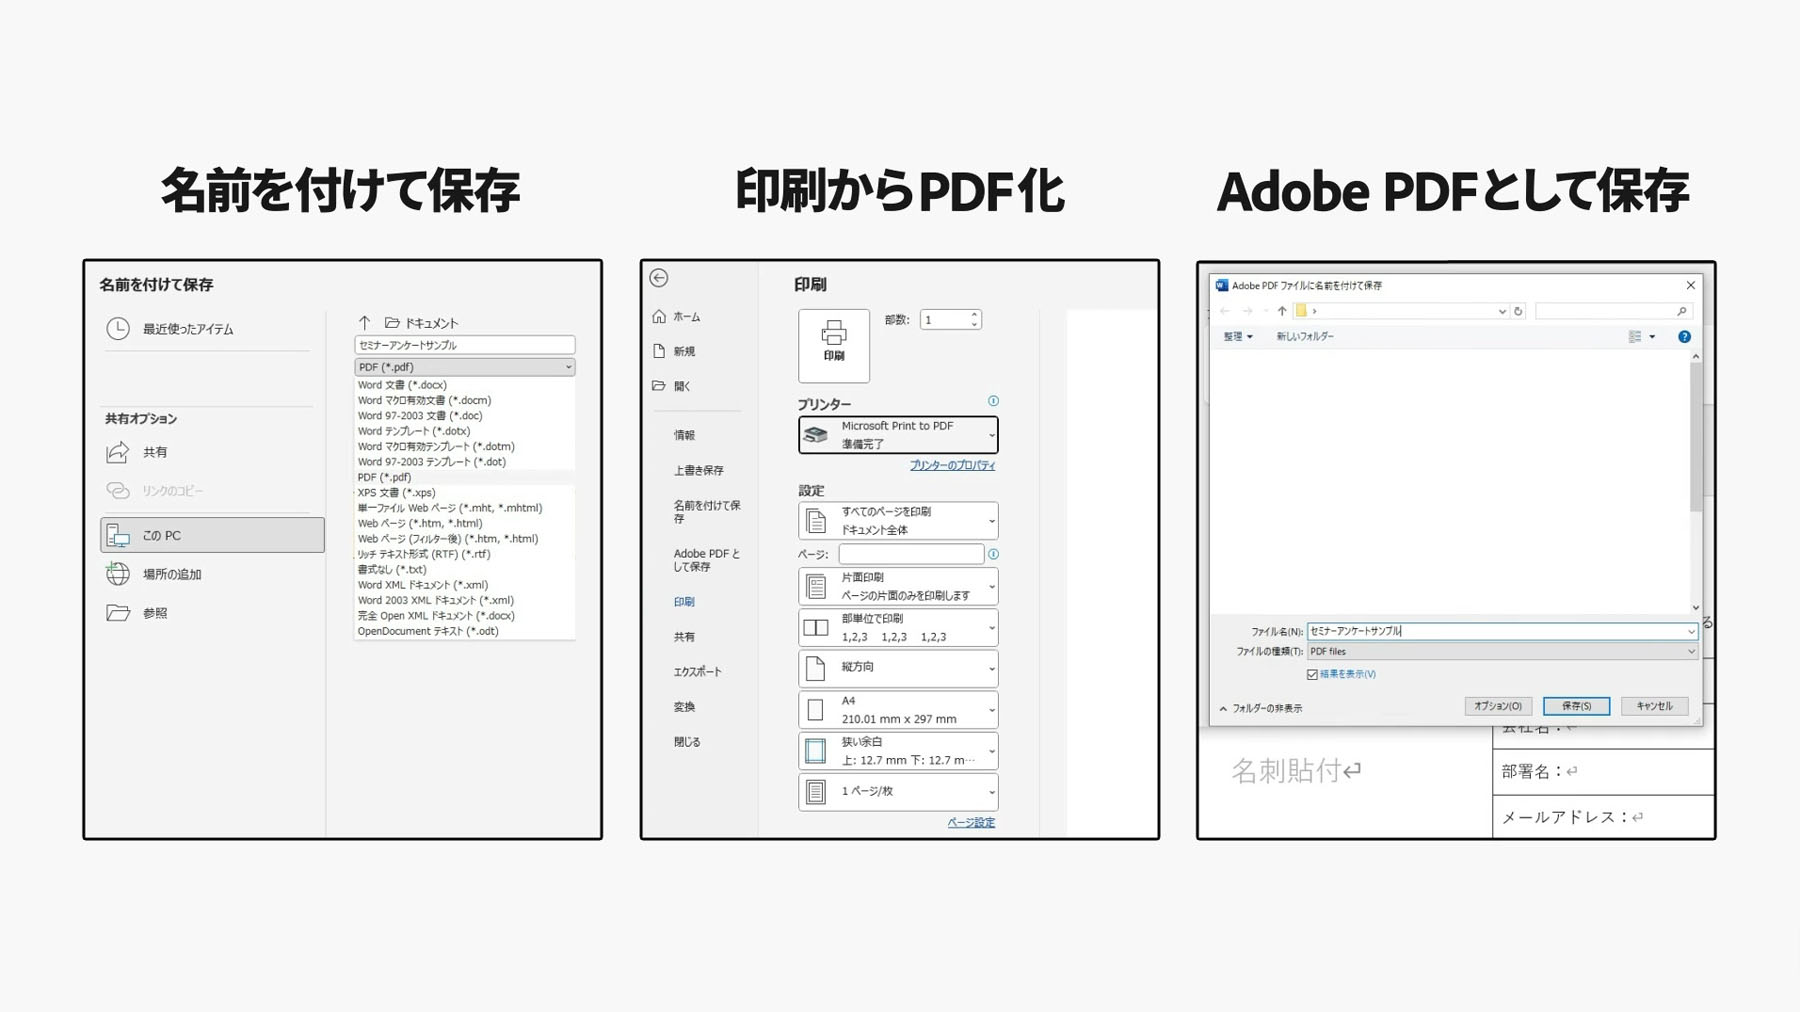
Task: Toggle the 結果を表示 checkbox
Action: click(x=1312, y=675)
